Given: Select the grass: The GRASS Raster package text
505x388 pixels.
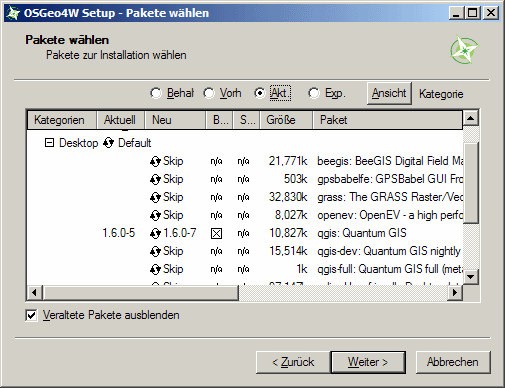Looking at the screenshot, I should [x=390, y=197].
